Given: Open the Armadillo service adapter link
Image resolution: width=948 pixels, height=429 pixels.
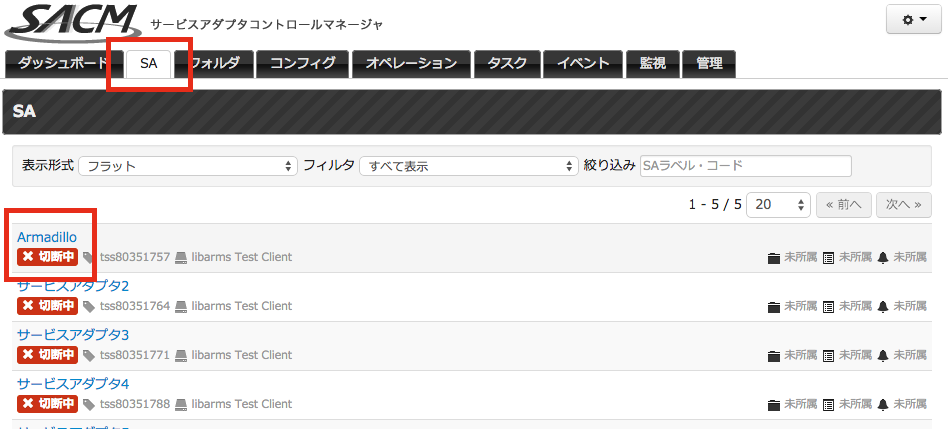Looking at the screenshot, I should (x=47, y=237).
